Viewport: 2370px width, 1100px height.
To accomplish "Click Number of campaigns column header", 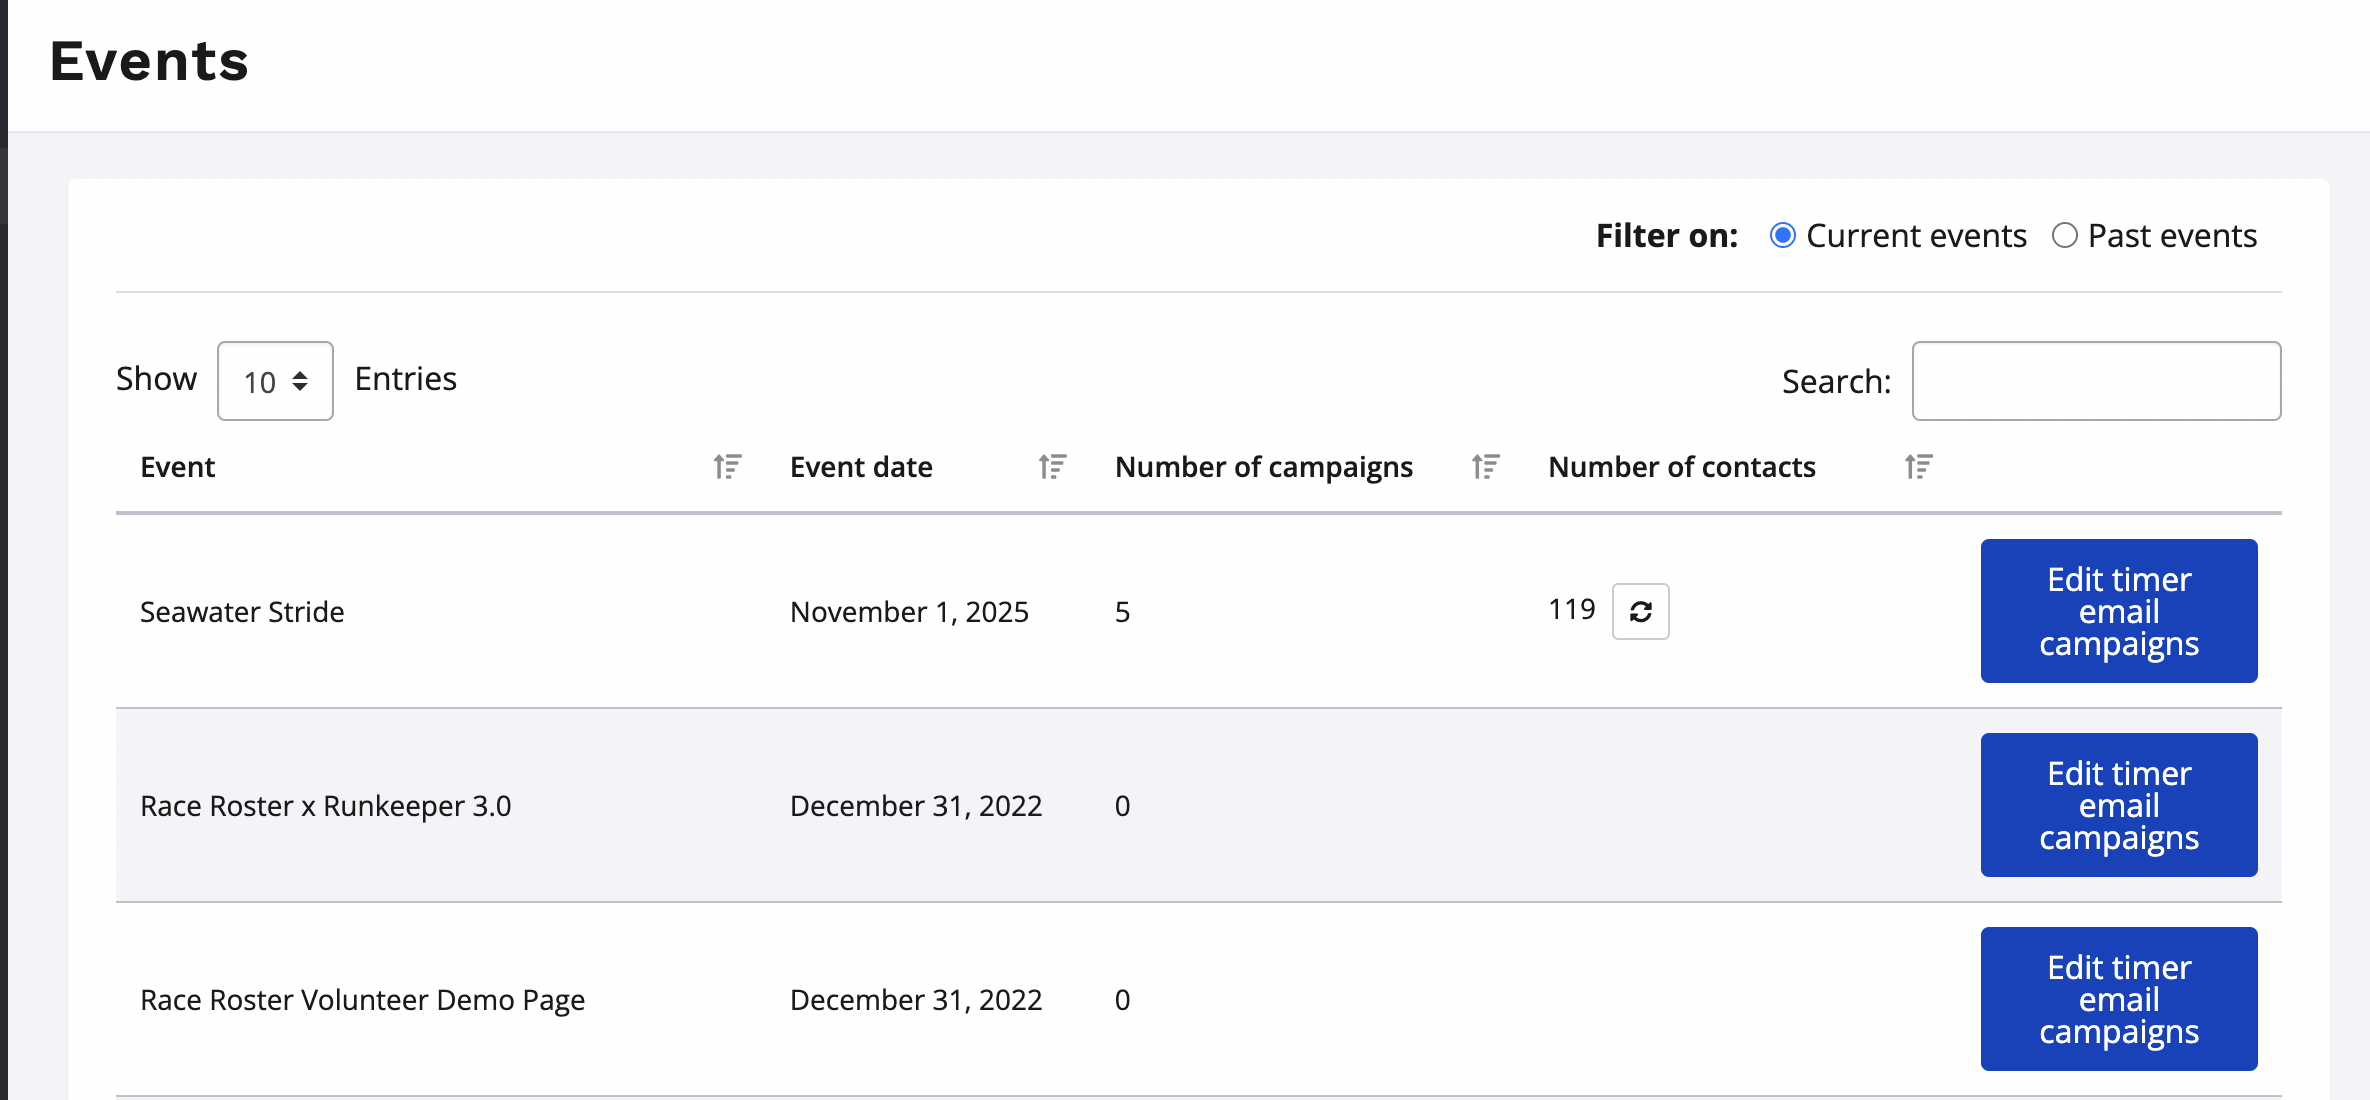I will coord(1263,467).
